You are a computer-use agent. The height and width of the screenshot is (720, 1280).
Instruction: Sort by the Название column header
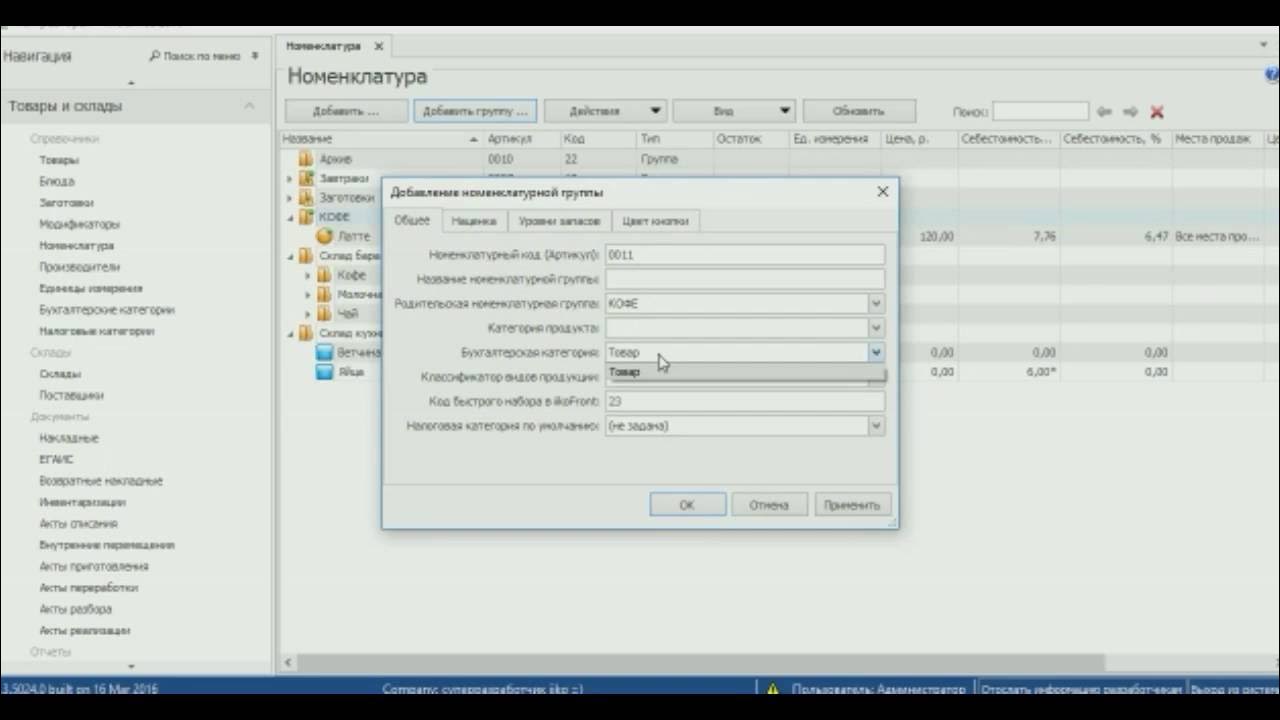(380, 139)
